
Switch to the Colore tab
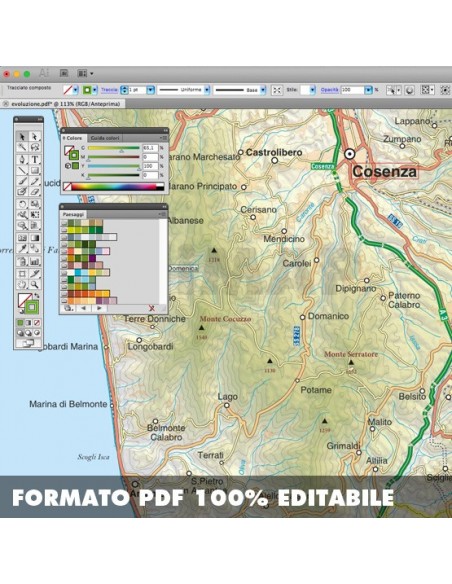click(74, 138)
